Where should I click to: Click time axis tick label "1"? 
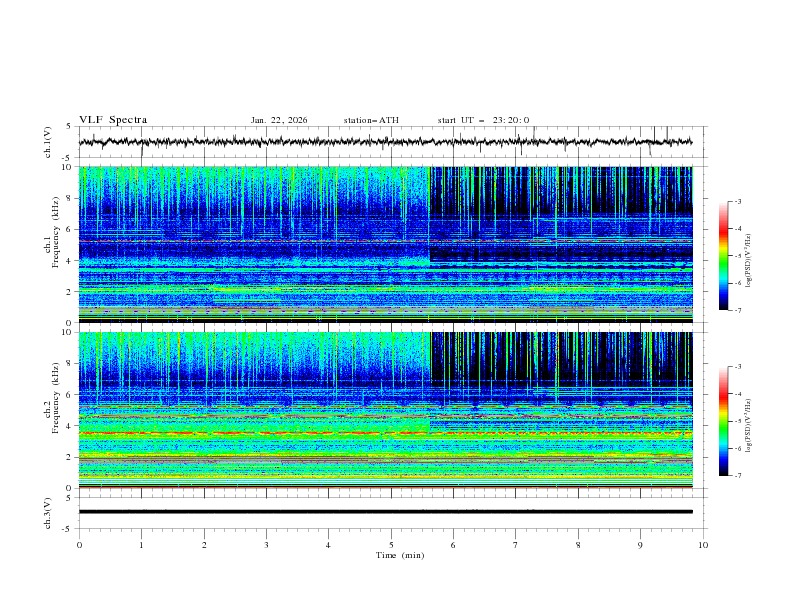pyautogui.click(x=141, y=545)
